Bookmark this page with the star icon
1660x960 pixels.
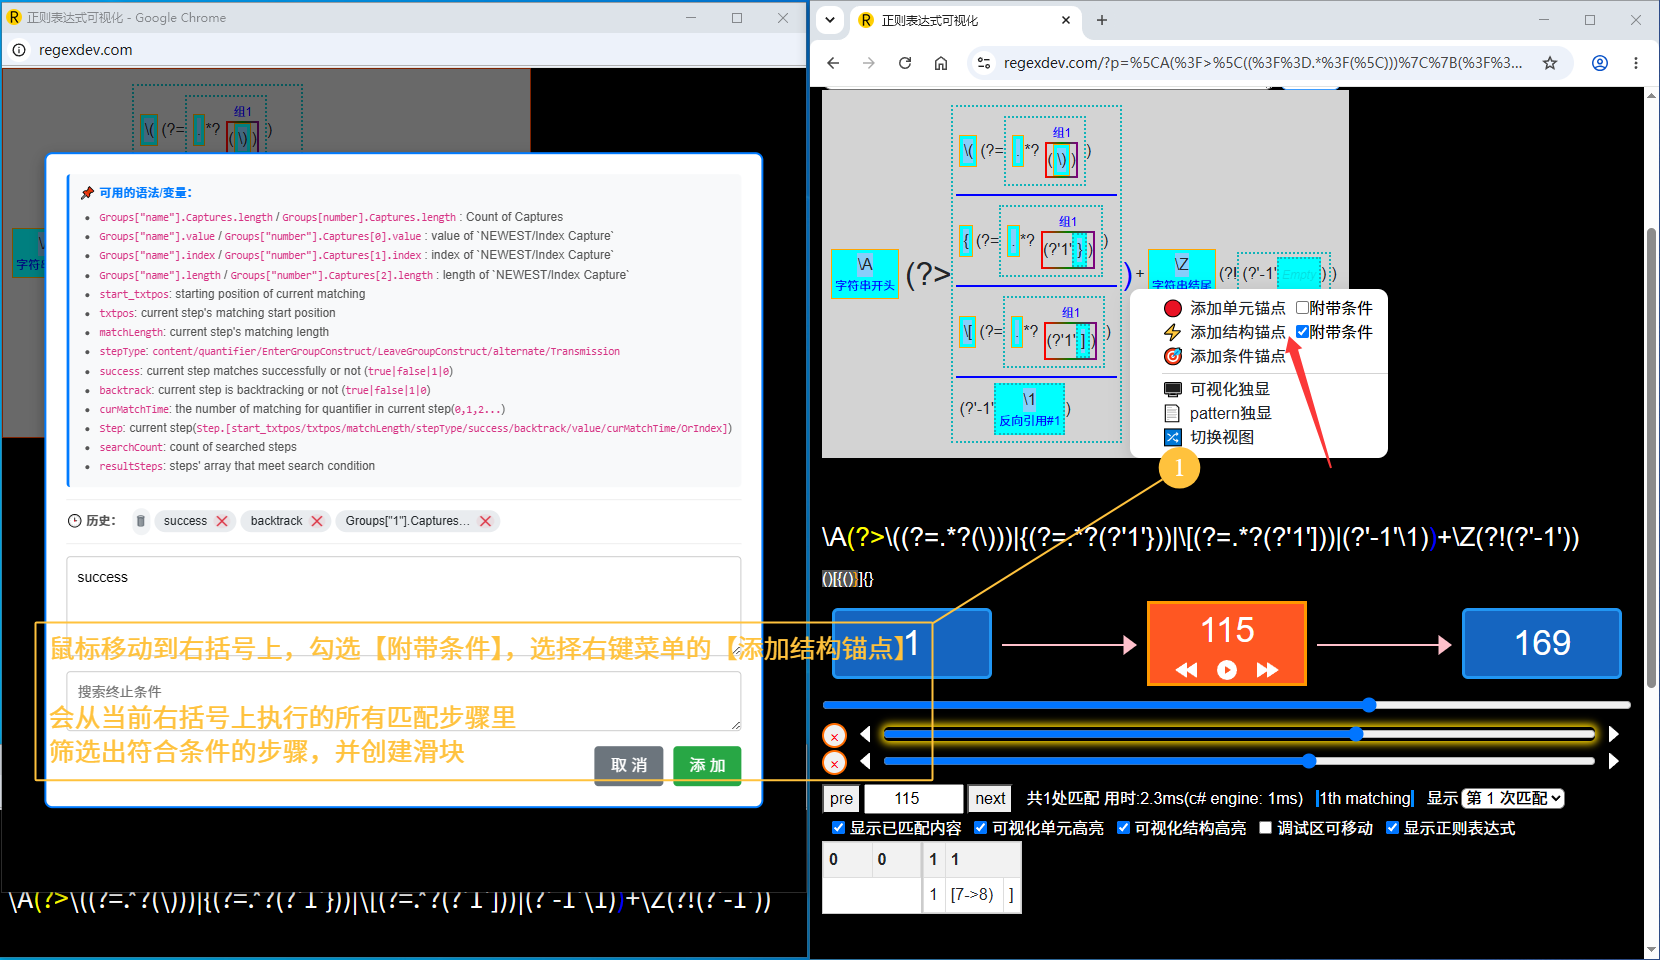1550,63
